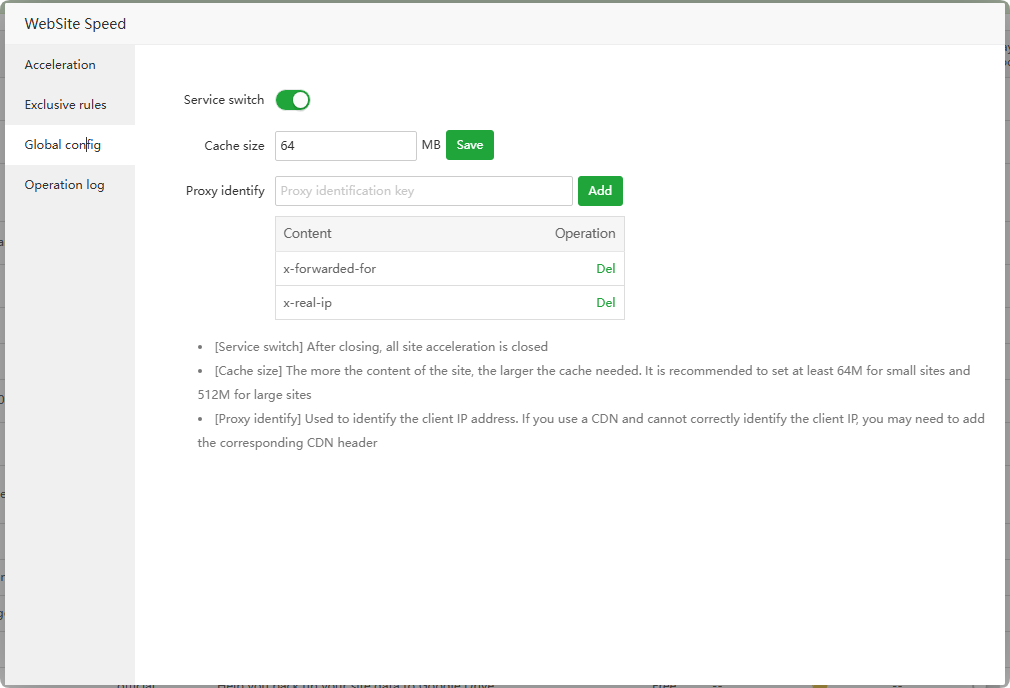
Task: Switch to the Exclusive rules tab
Action: [65, 105]
